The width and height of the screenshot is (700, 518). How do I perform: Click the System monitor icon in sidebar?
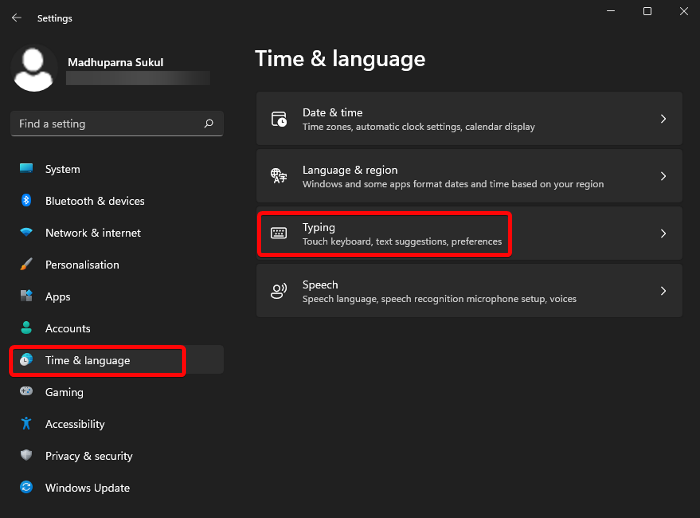coord(27,169)
